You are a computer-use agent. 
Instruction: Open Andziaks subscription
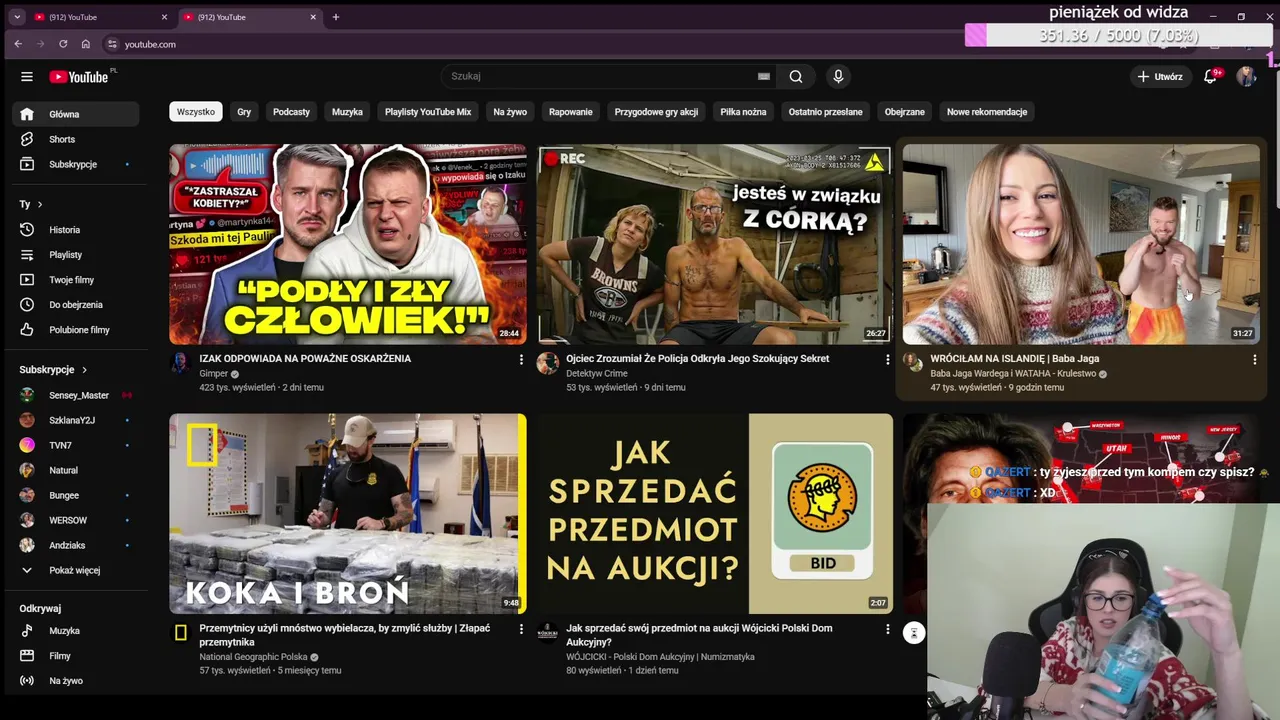click(x=76, y=545)
